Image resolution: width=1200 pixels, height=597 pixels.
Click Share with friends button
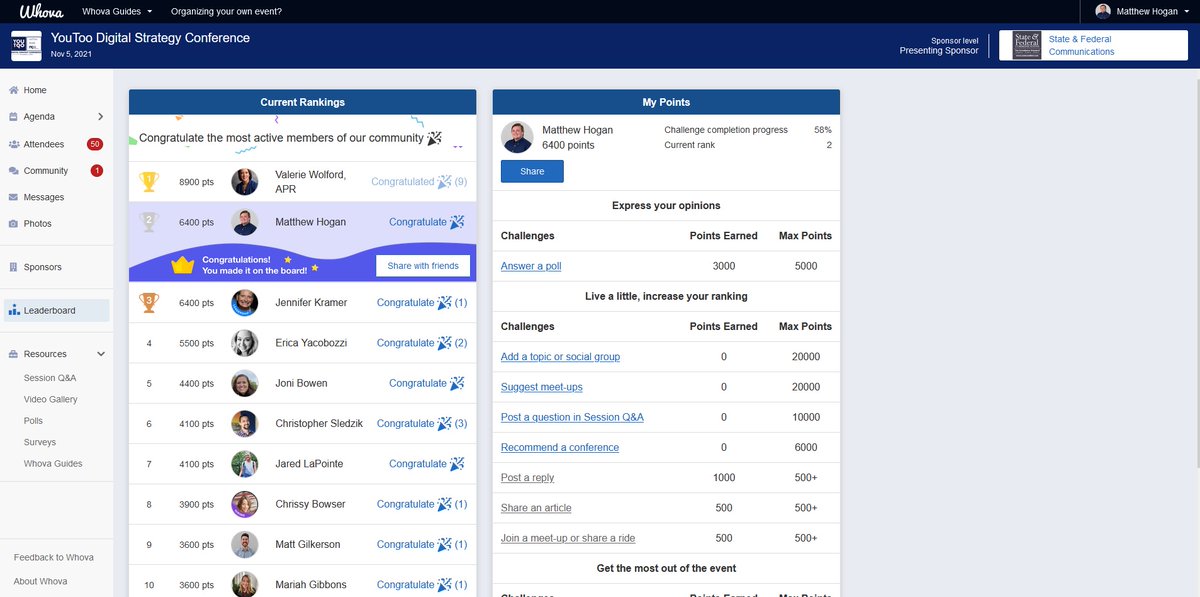(x=423, y=266)
